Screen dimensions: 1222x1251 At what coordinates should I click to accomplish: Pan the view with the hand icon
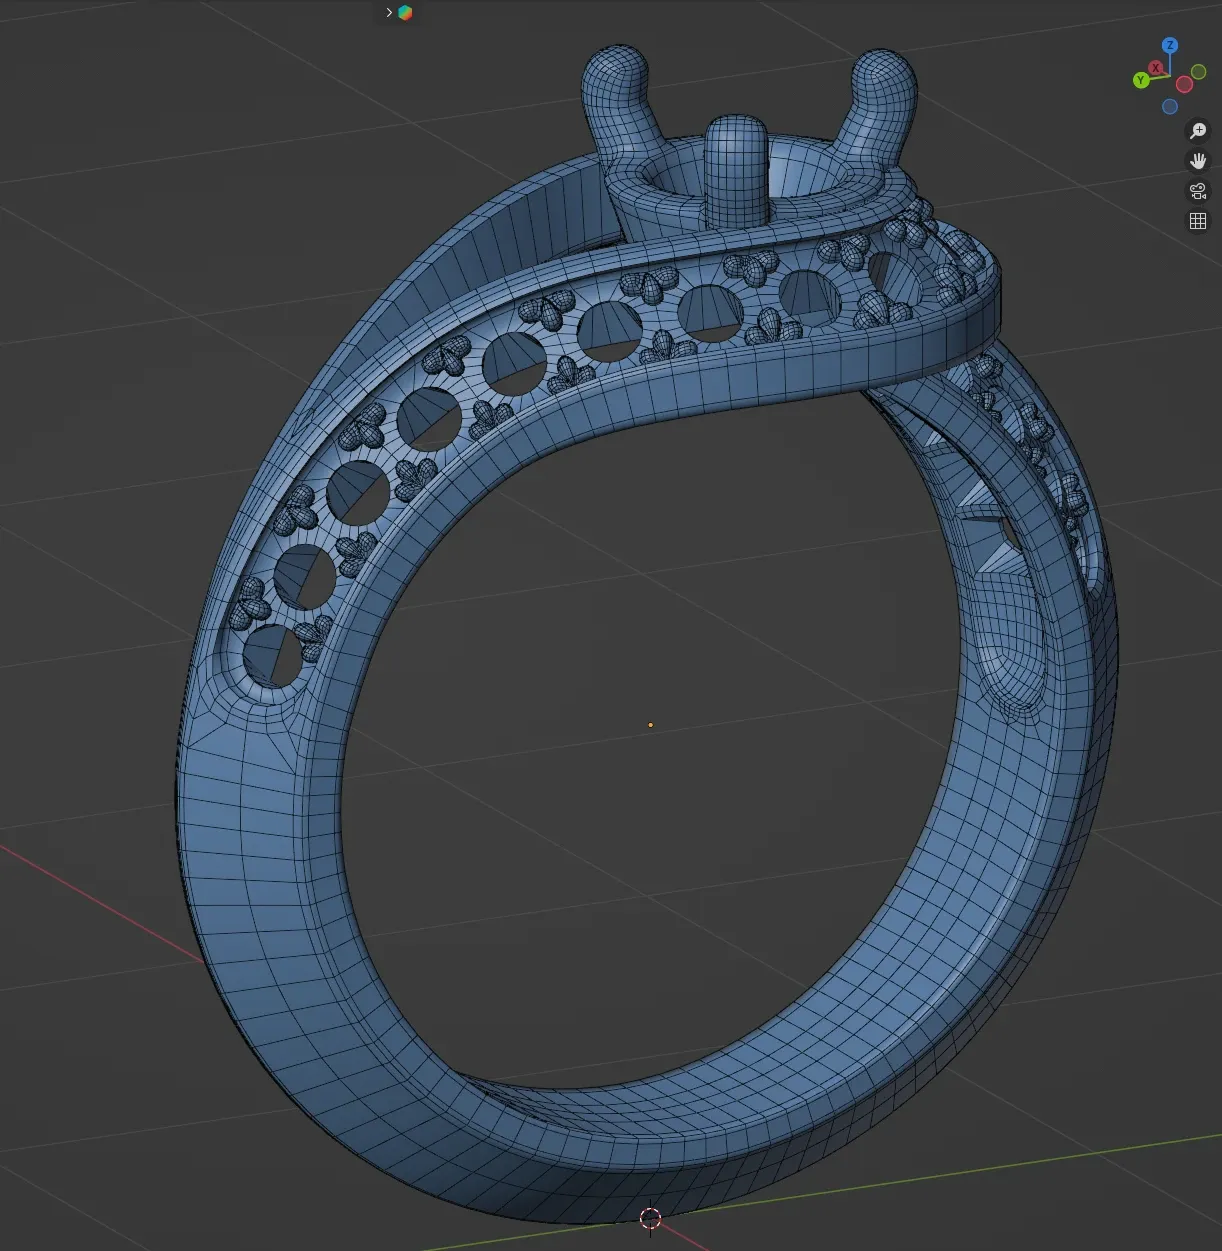(x=1198, y=160)
